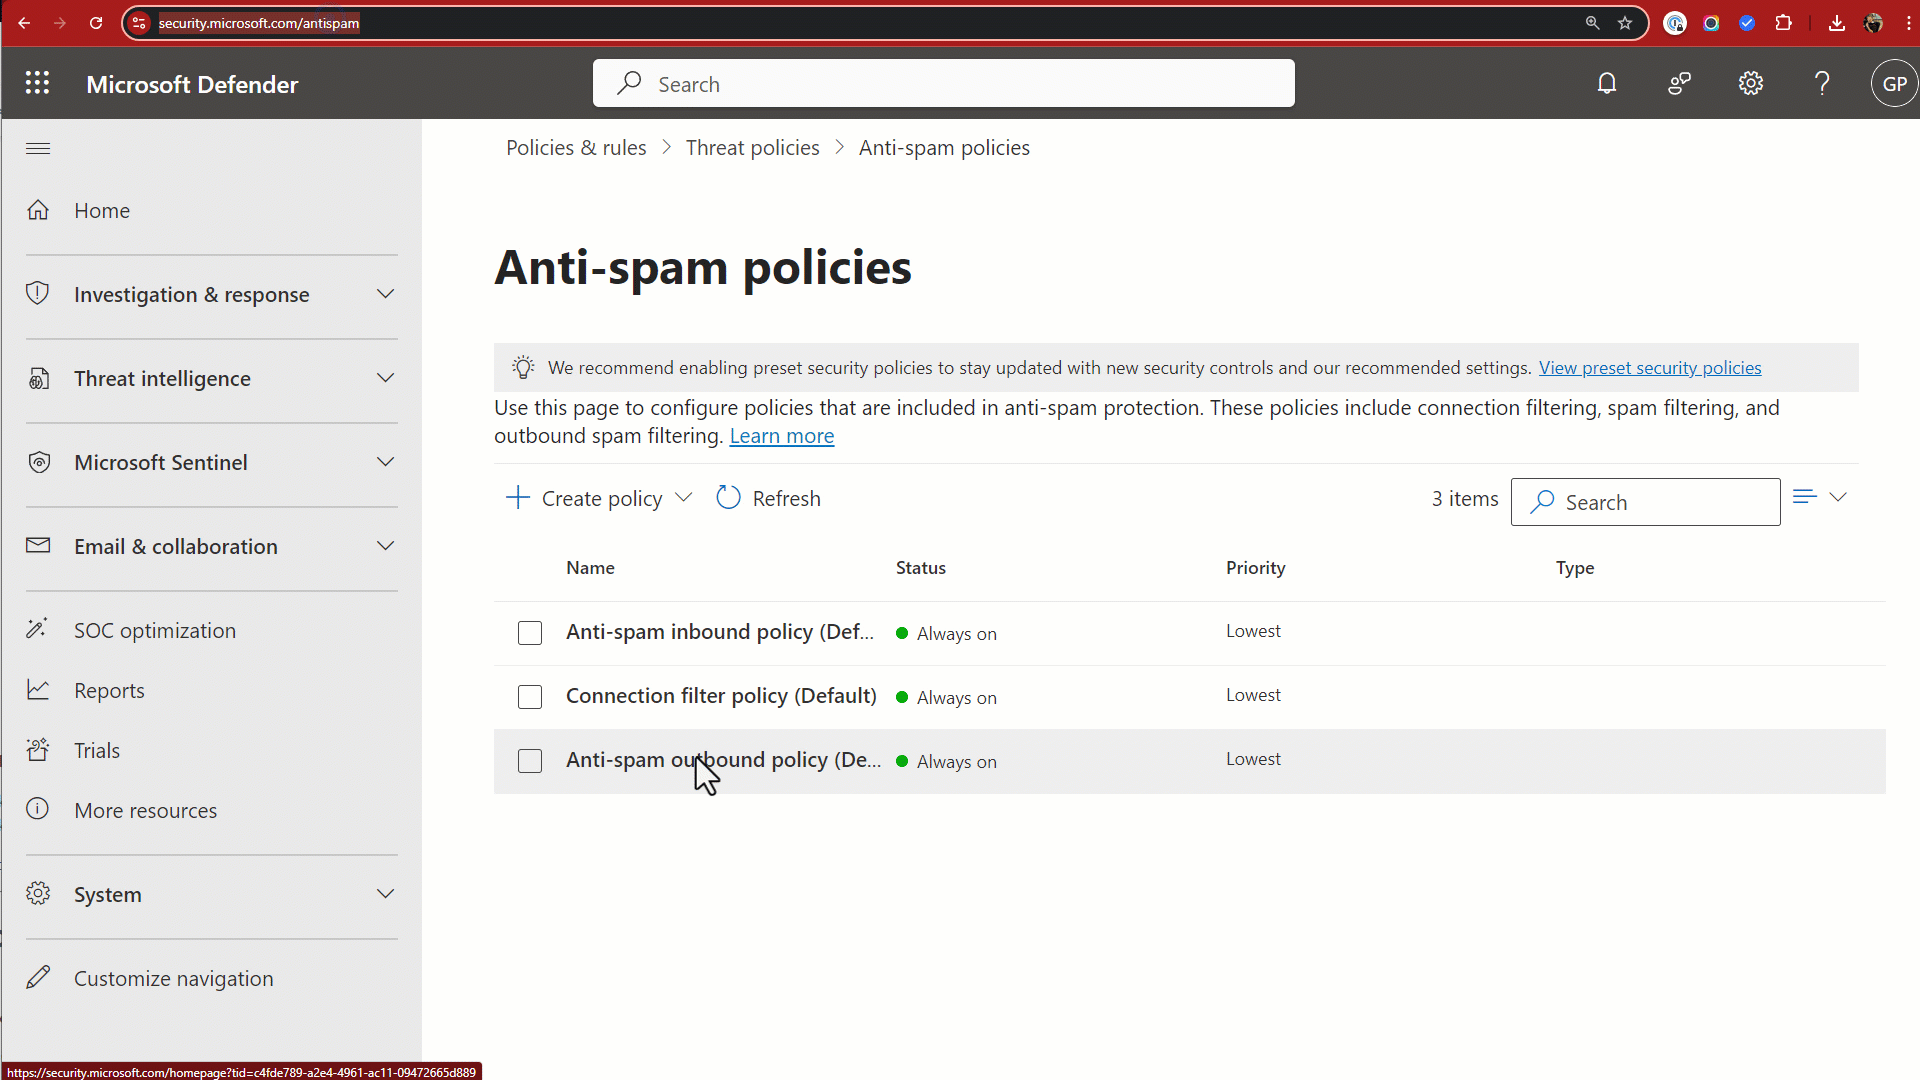Navigate to Threat policies breadcrumb
The height and width of the screenshot is (1080, 1920).
point(752,148)
